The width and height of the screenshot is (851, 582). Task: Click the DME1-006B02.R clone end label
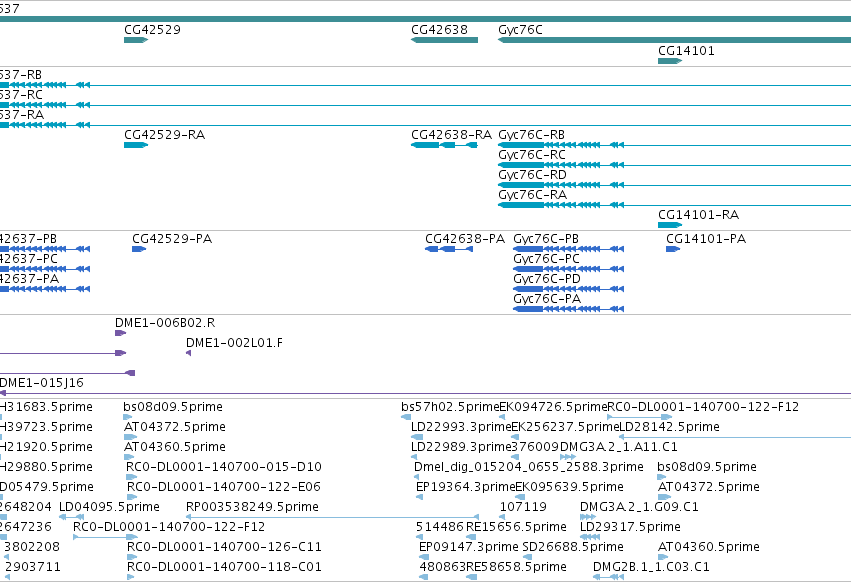pyautogui.click(x=165, y=323)
